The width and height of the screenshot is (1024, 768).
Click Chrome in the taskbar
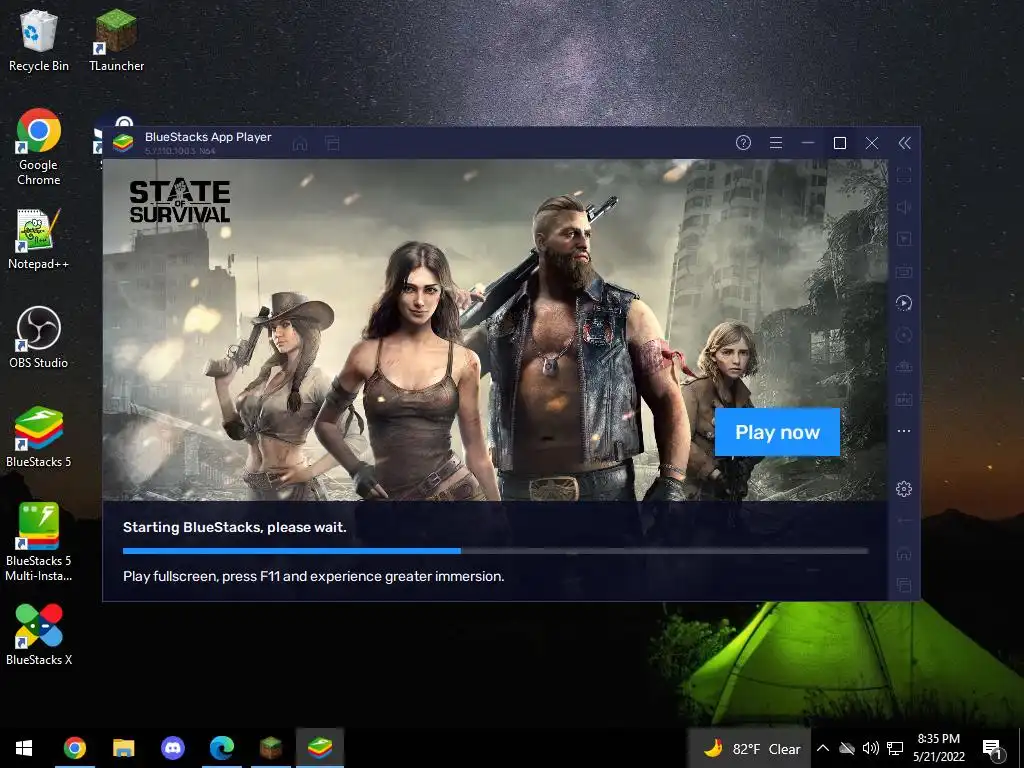[x=74, y=748]
